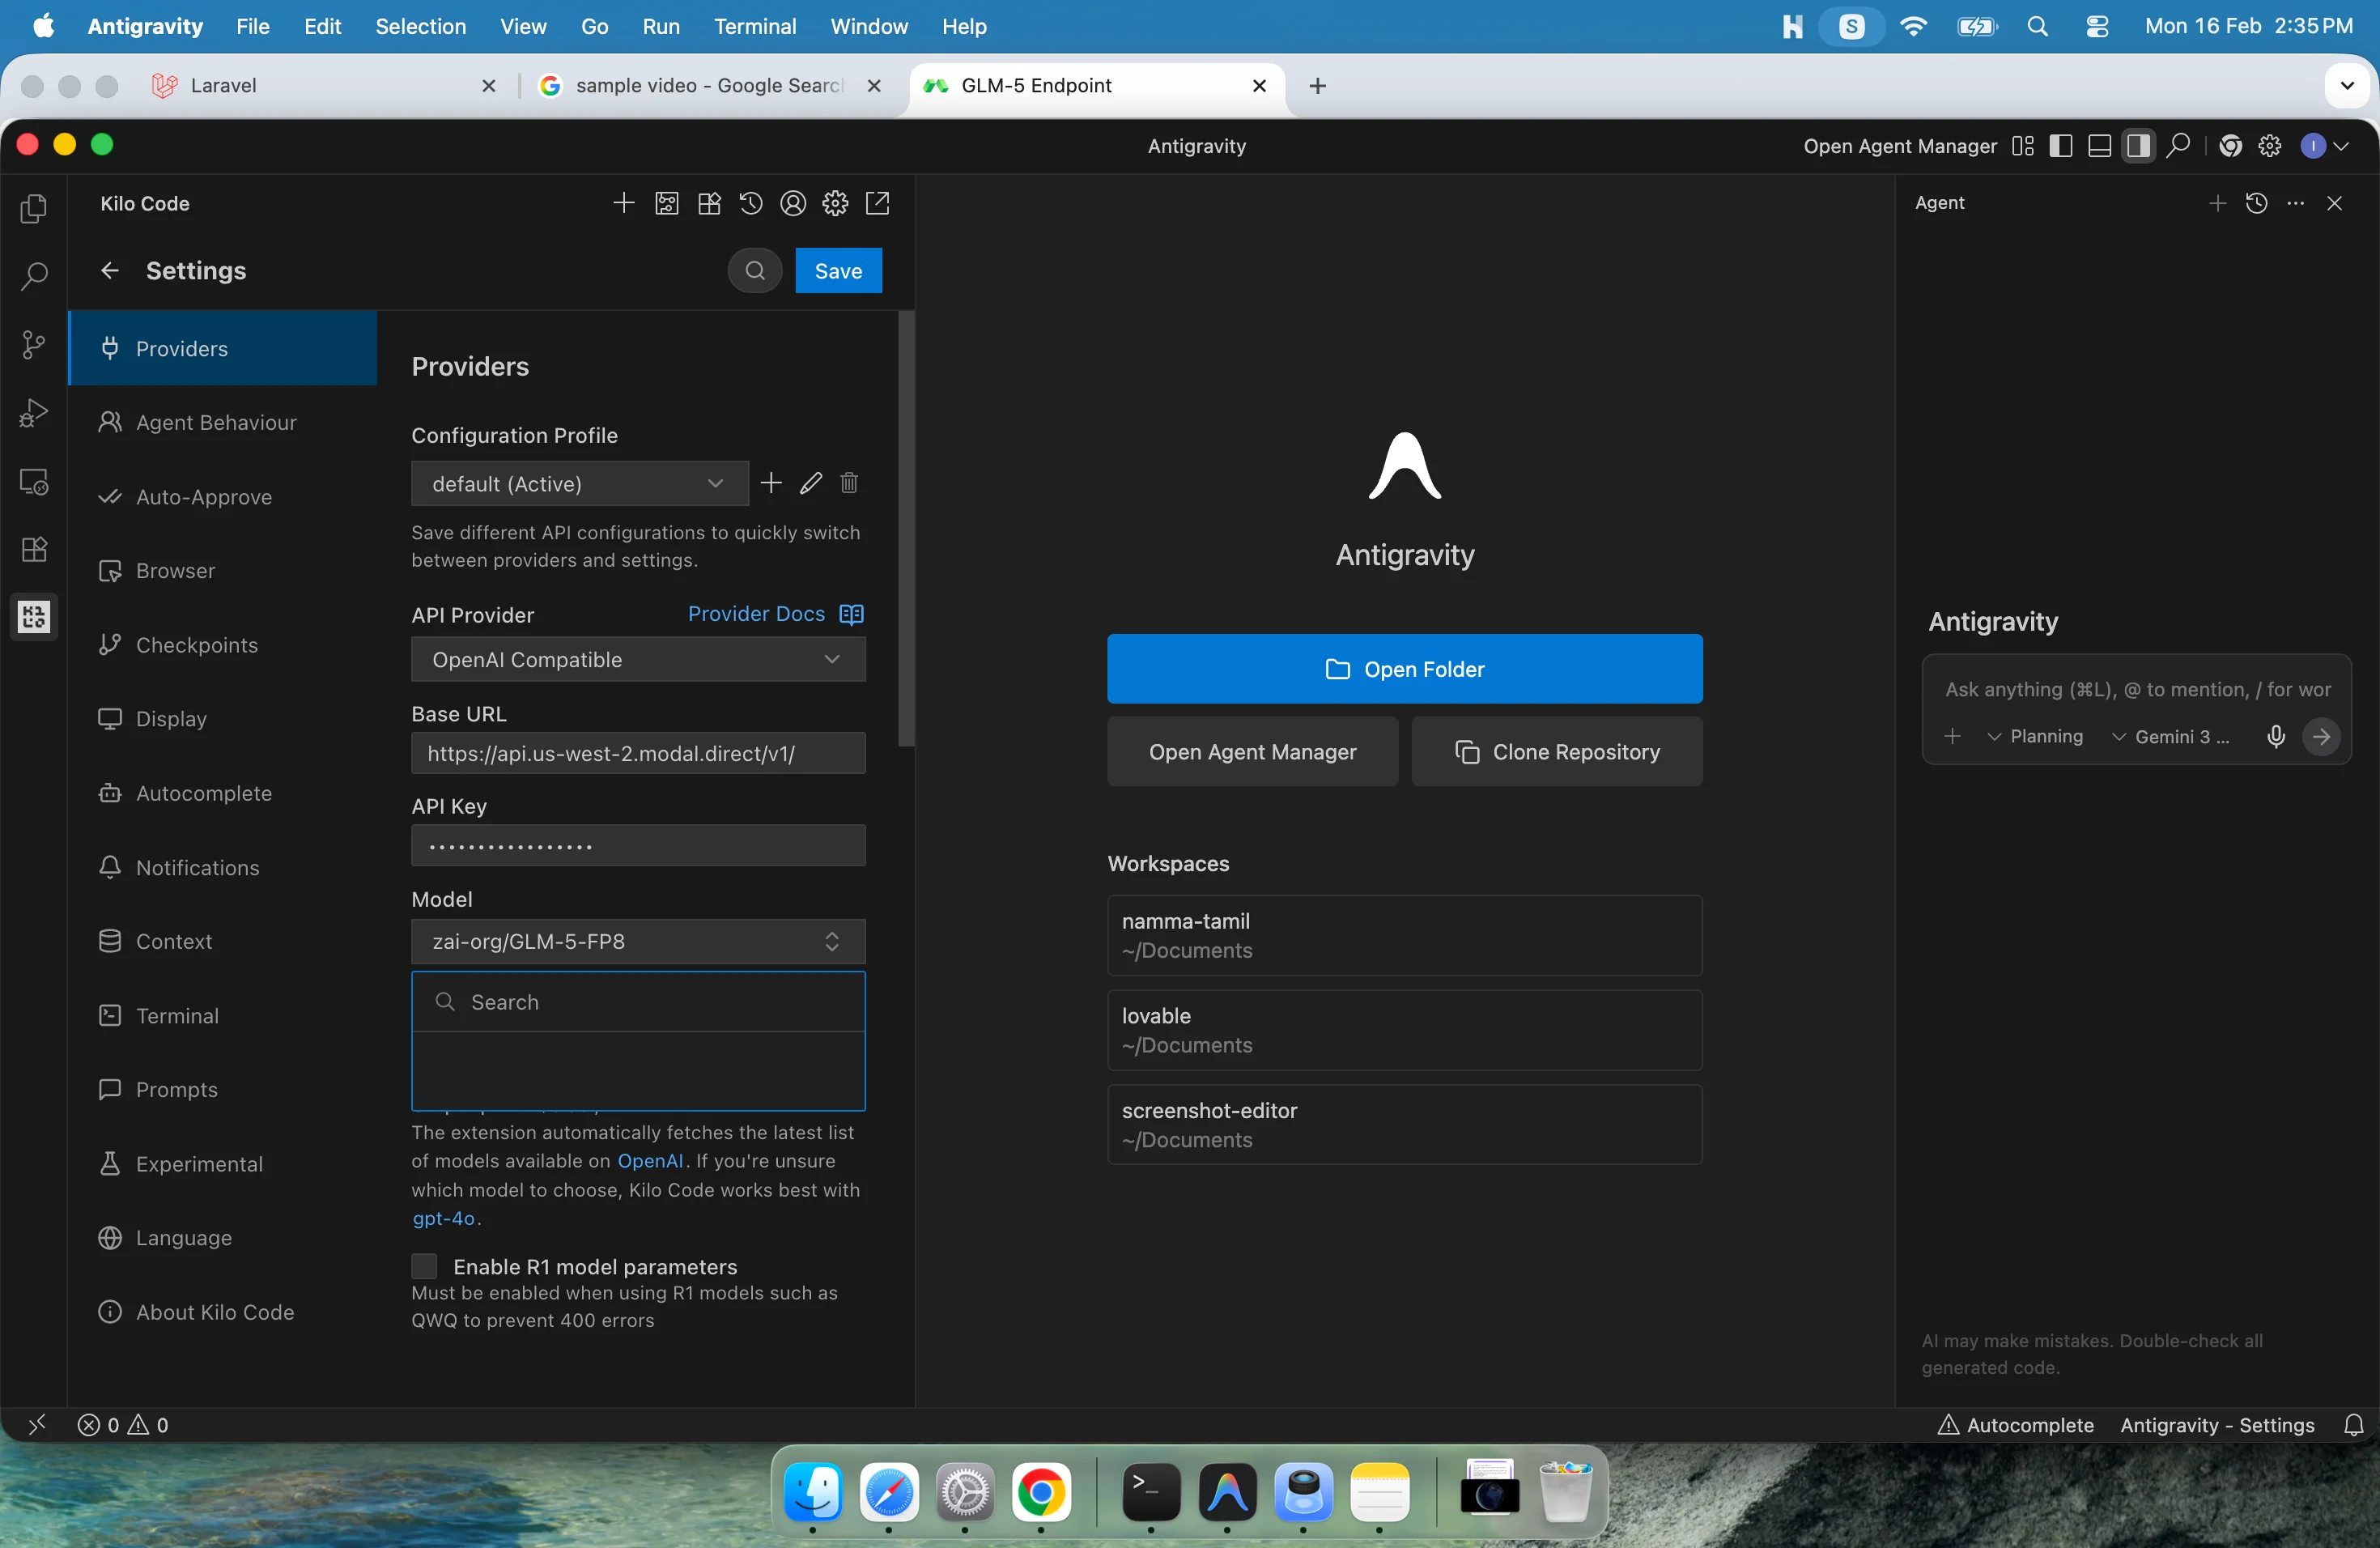Viewport: 2380px width, 1548px height.
Task: Start a new Kilo Code task
Action: [x=623, y=203]
